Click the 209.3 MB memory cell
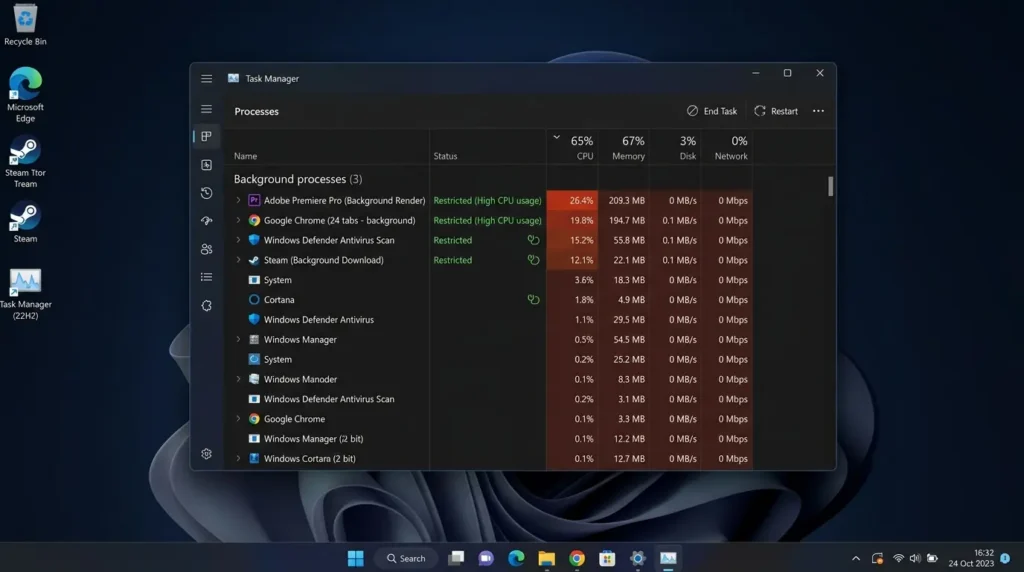Viewport: 1024px width, 572px height. pos(622,200)
